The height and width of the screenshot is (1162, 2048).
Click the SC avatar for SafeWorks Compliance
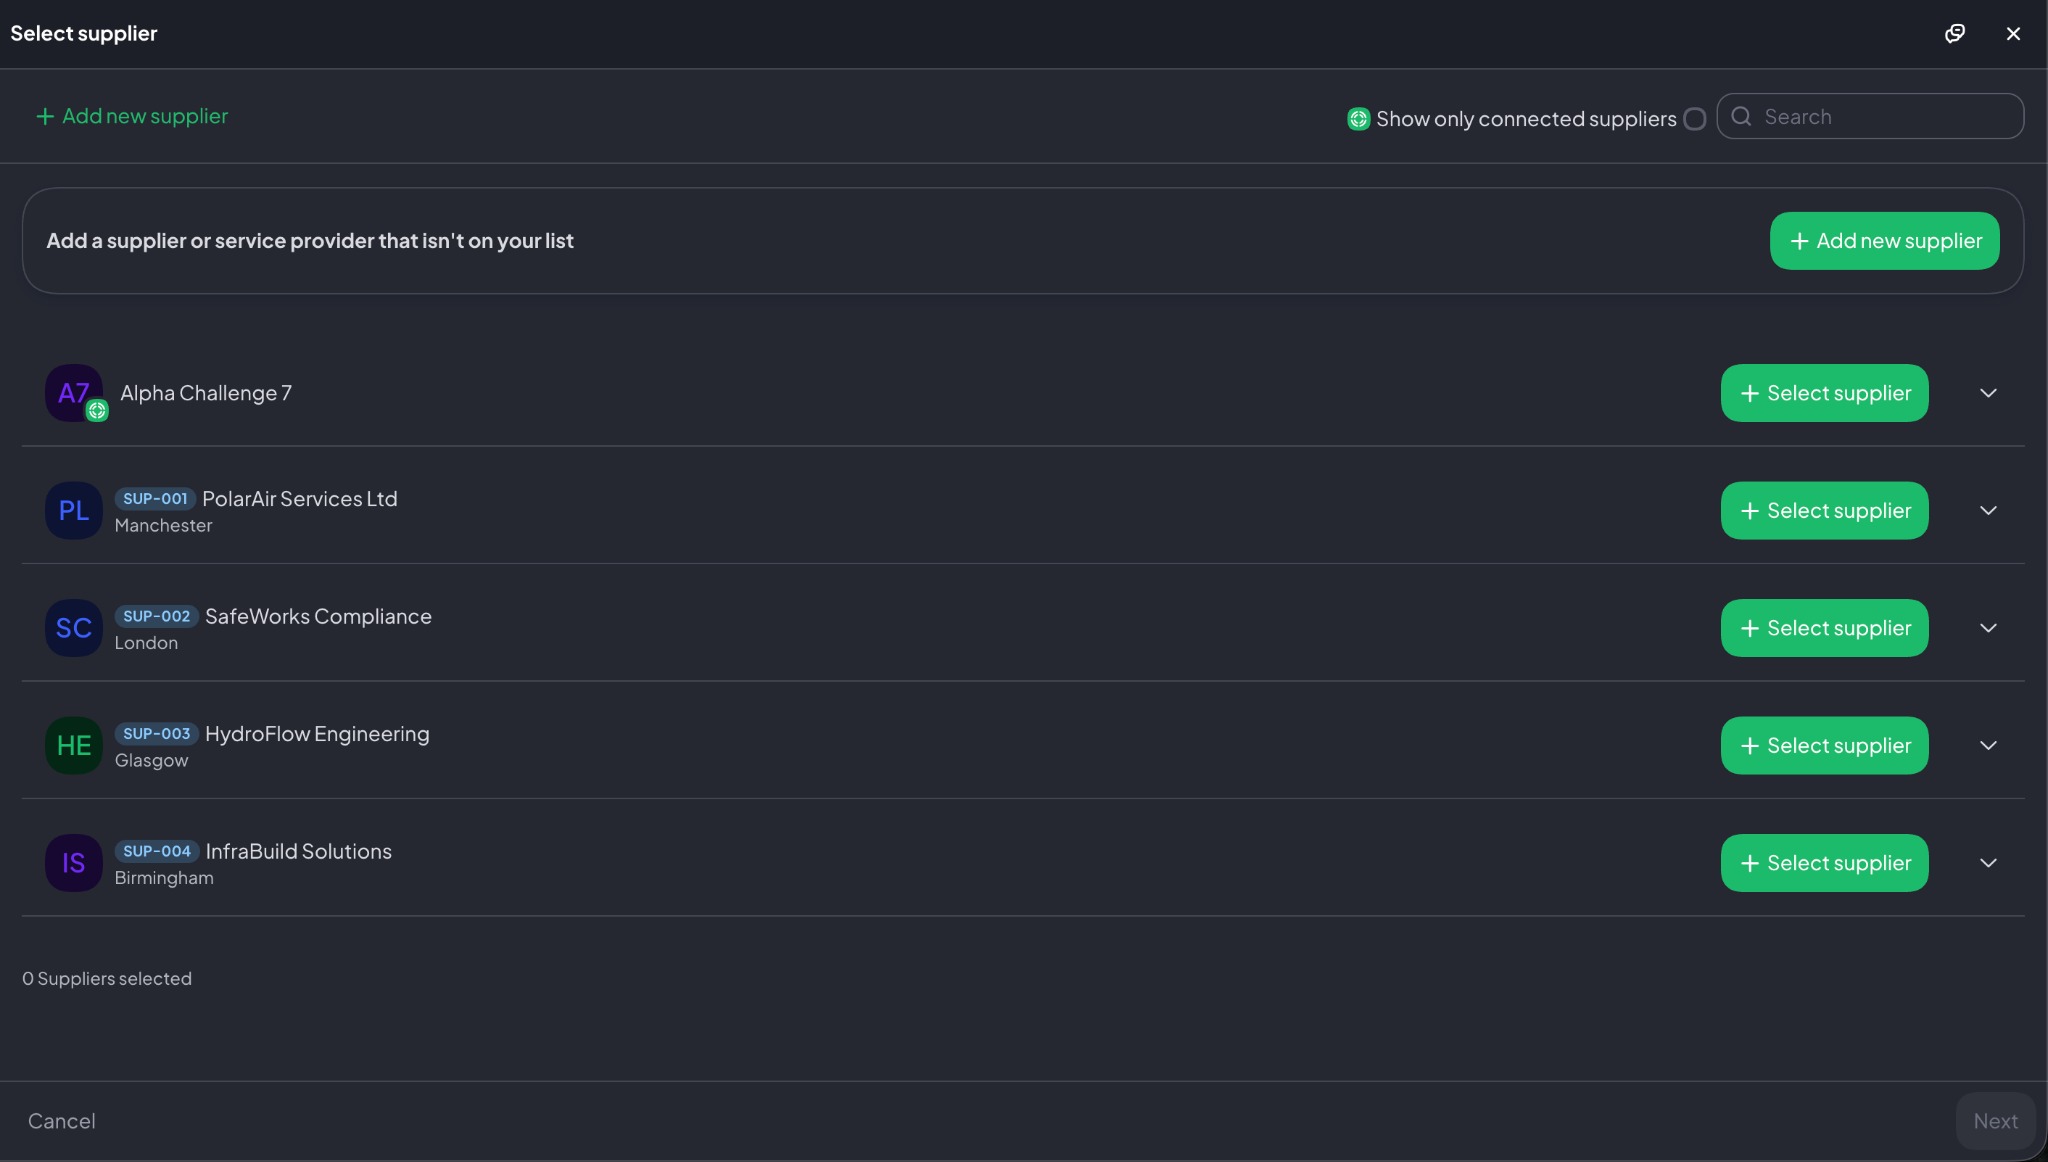click(73, 628)
